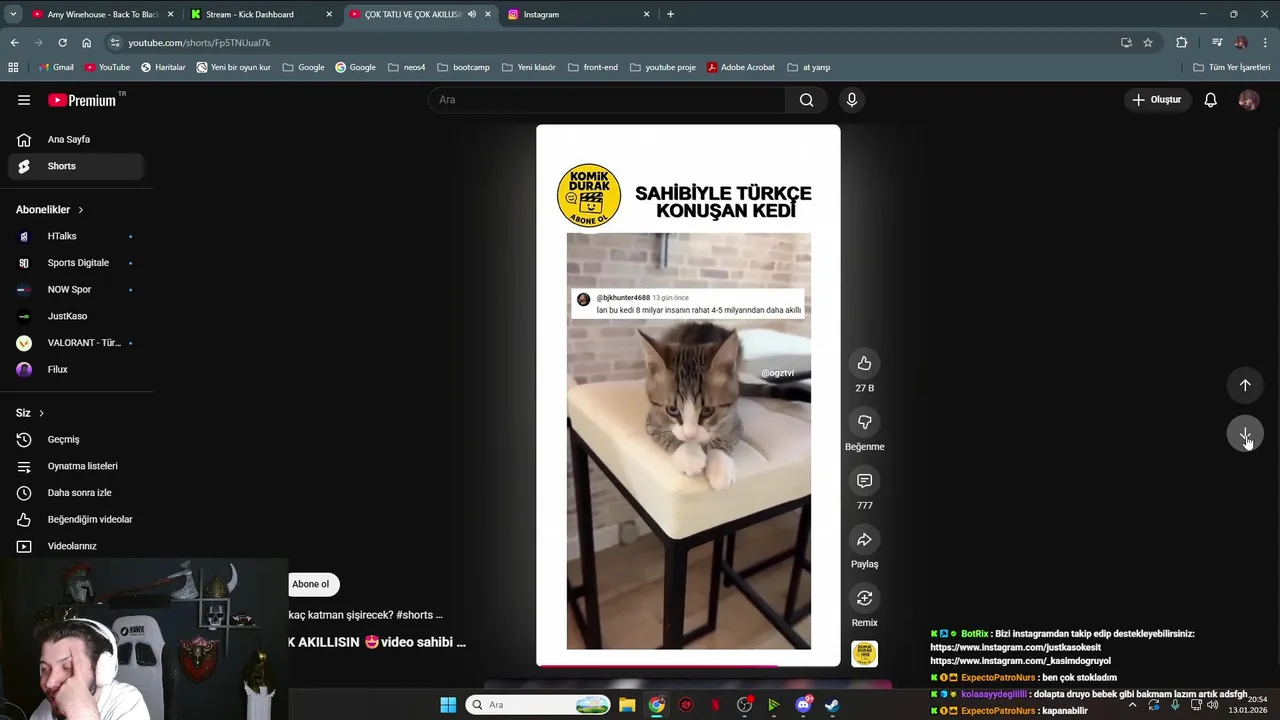Open Geçmiş watch history
The width and height of the screenshot is (1280, 720).
pos(76,439)
